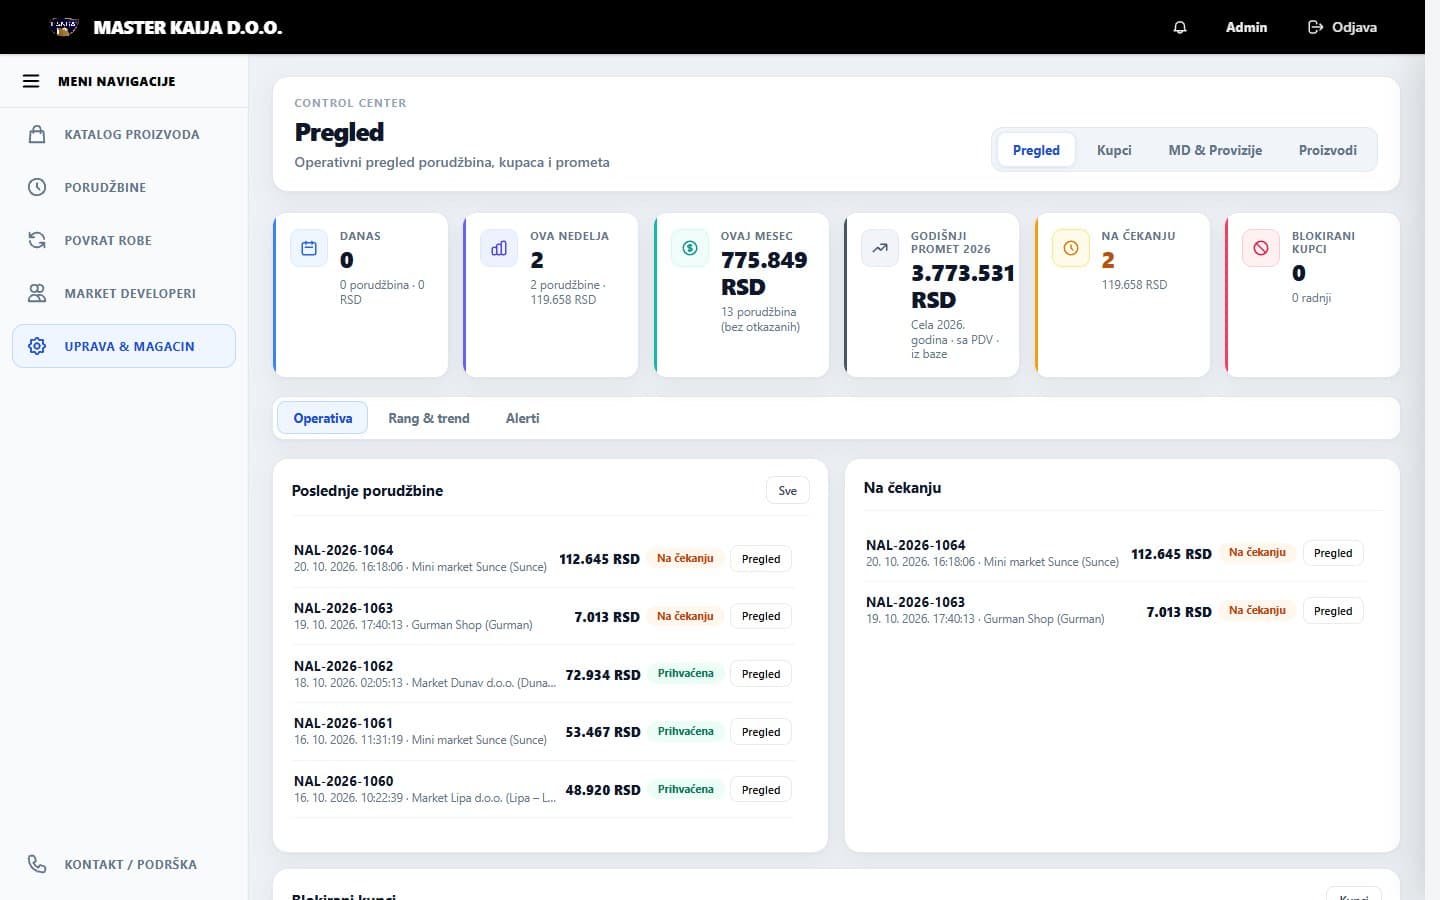Click the Admin user label
This screenshot has height=900, width=1440.
click(1246, 27)
